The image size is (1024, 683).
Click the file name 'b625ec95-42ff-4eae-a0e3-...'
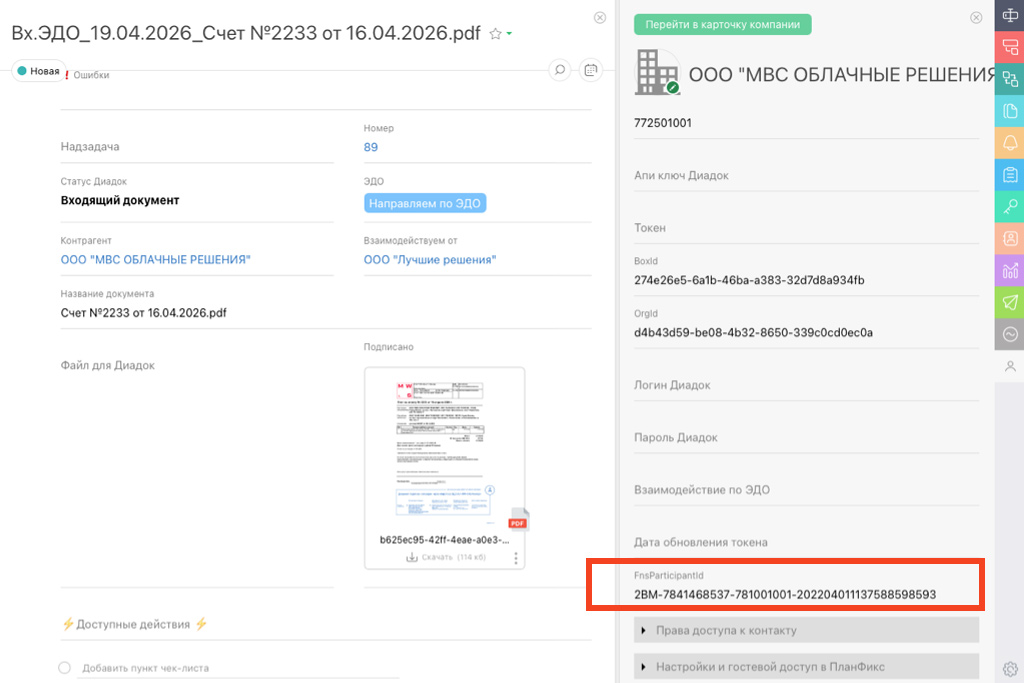[444, 540]
